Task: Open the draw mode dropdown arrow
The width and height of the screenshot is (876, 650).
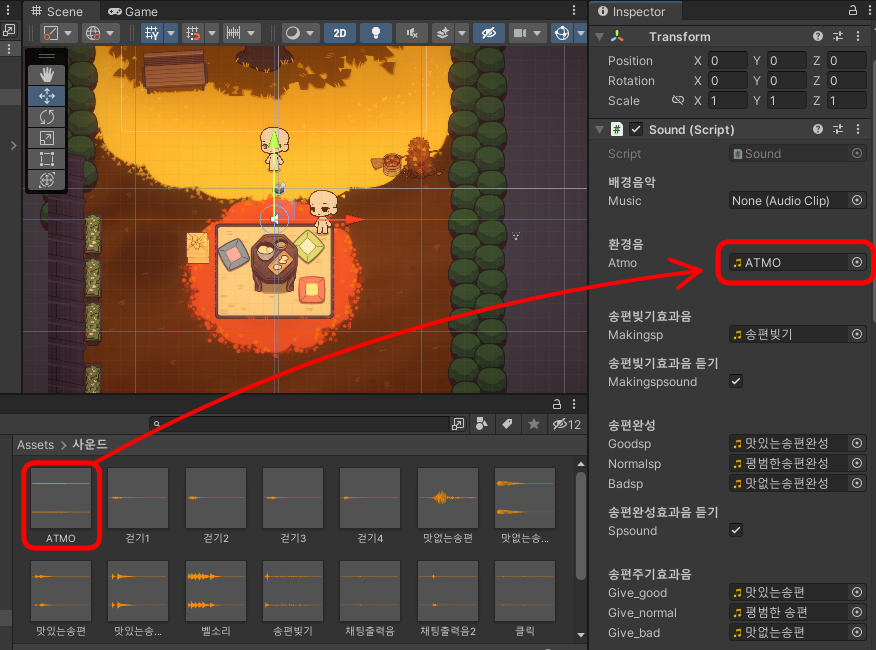Action: coord(310,33)
